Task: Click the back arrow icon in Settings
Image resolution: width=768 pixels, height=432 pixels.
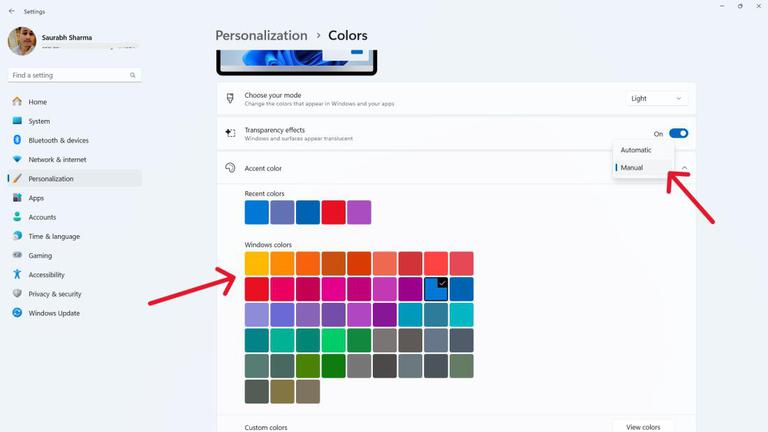Action: (12, 11)
